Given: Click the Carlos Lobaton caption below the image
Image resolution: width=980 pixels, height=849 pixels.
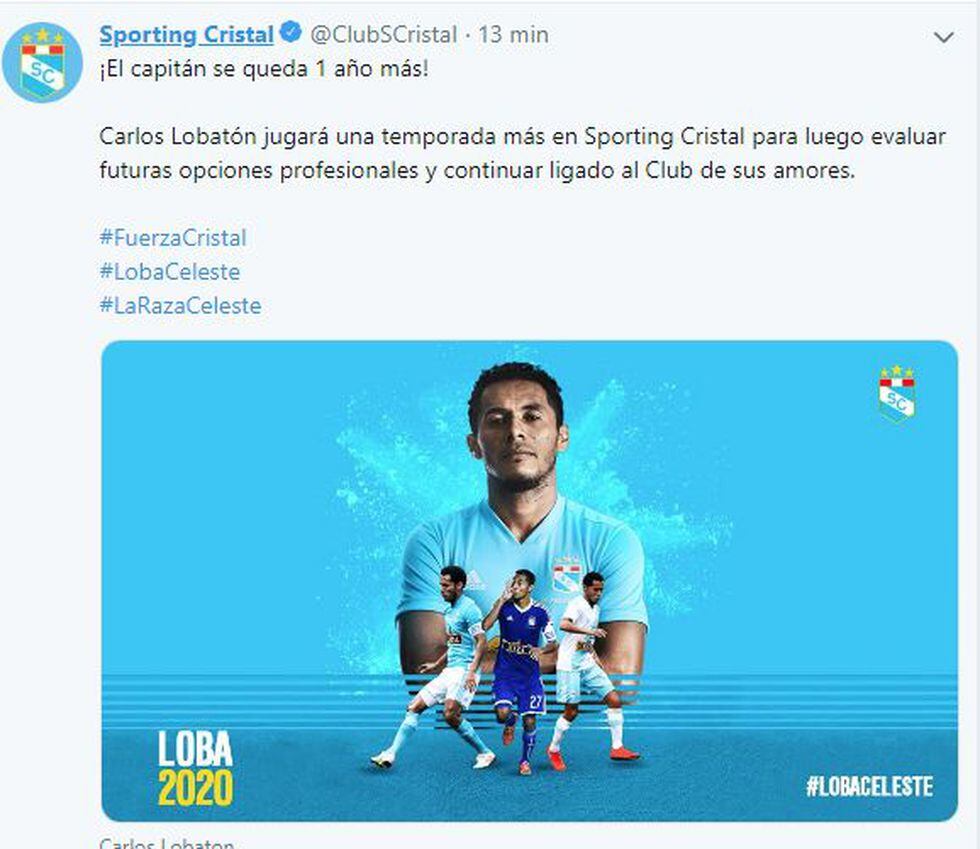Looking at the screenshot, I should point(166,843).
